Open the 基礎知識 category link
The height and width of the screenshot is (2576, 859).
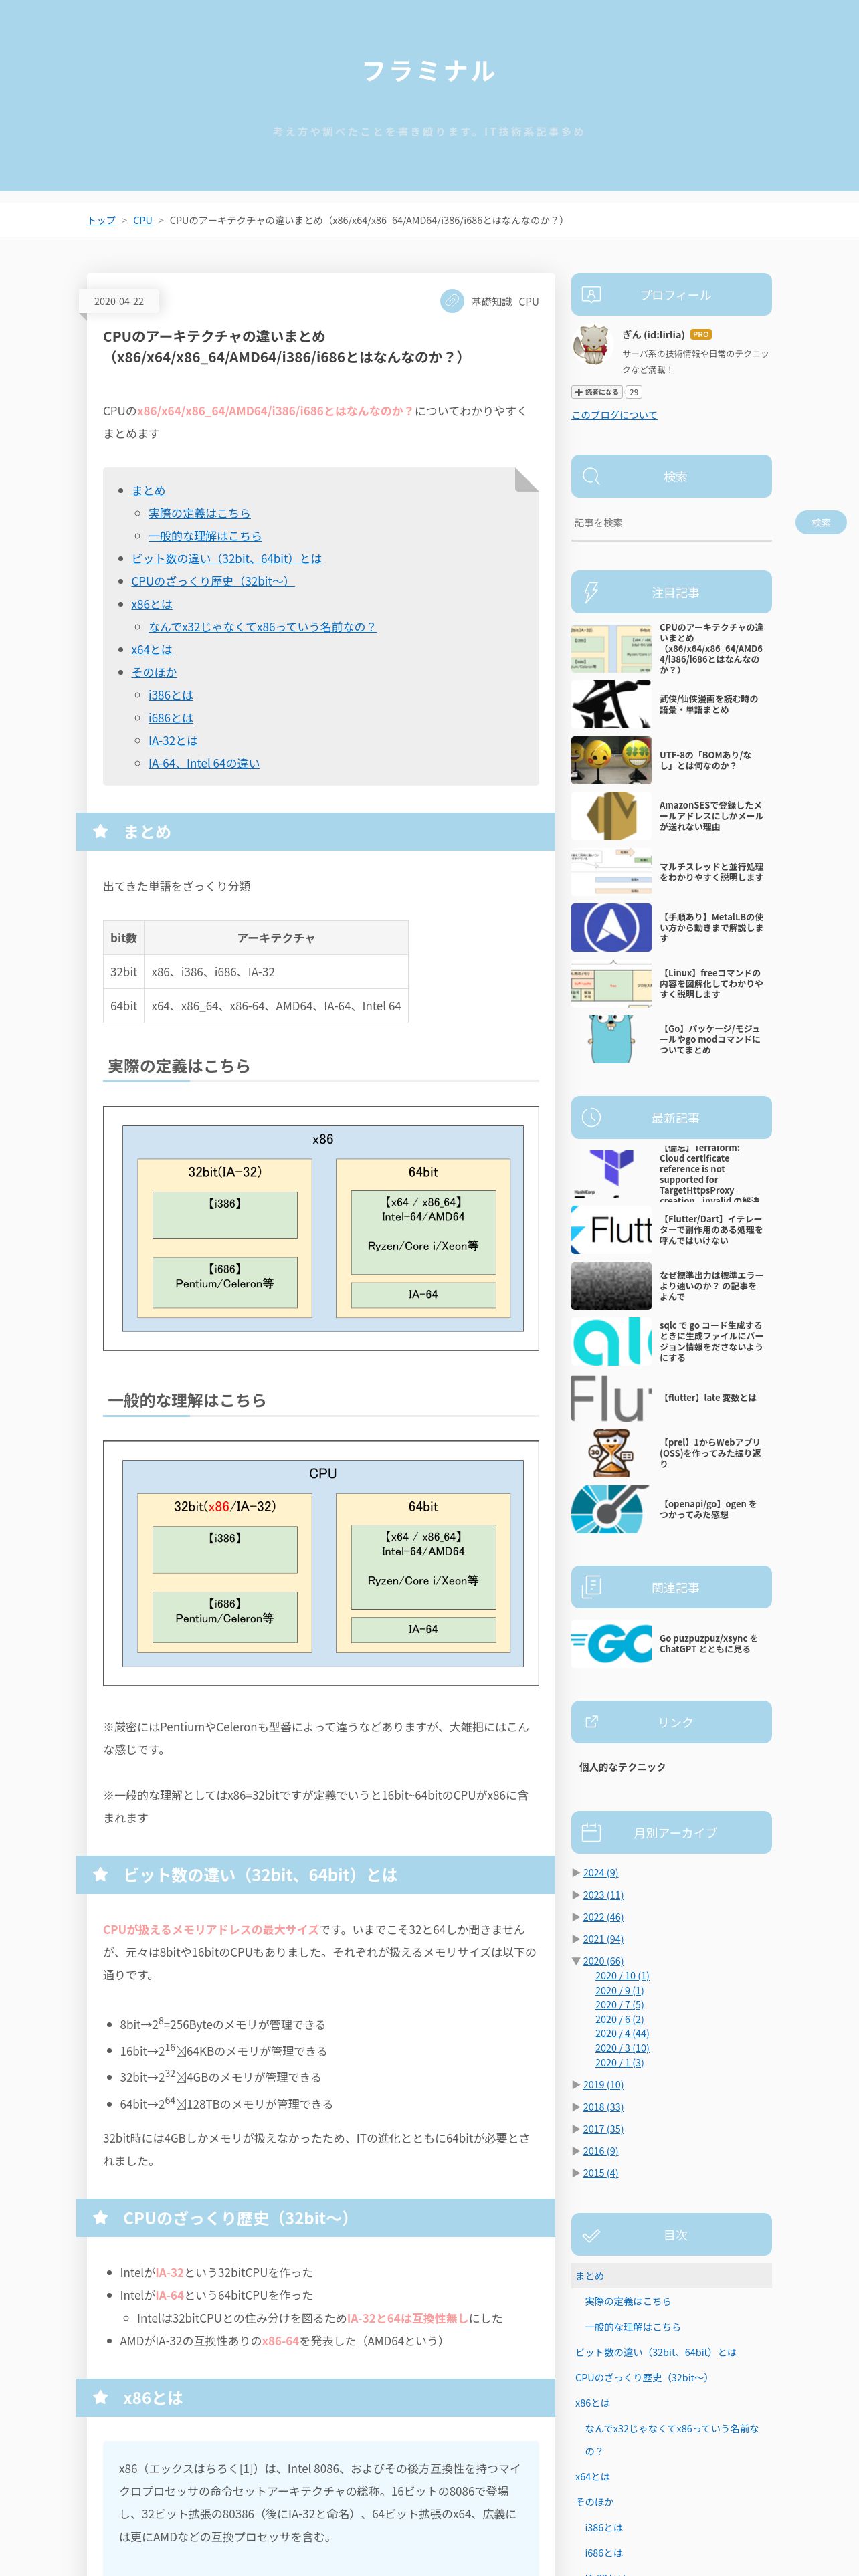click(x=491, y=301)
